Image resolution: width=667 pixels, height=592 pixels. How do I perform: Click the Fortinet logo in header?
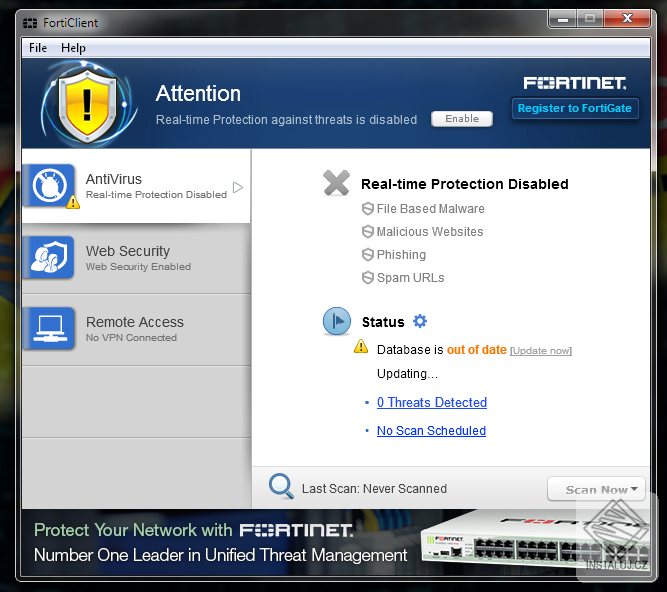(575, 83)
